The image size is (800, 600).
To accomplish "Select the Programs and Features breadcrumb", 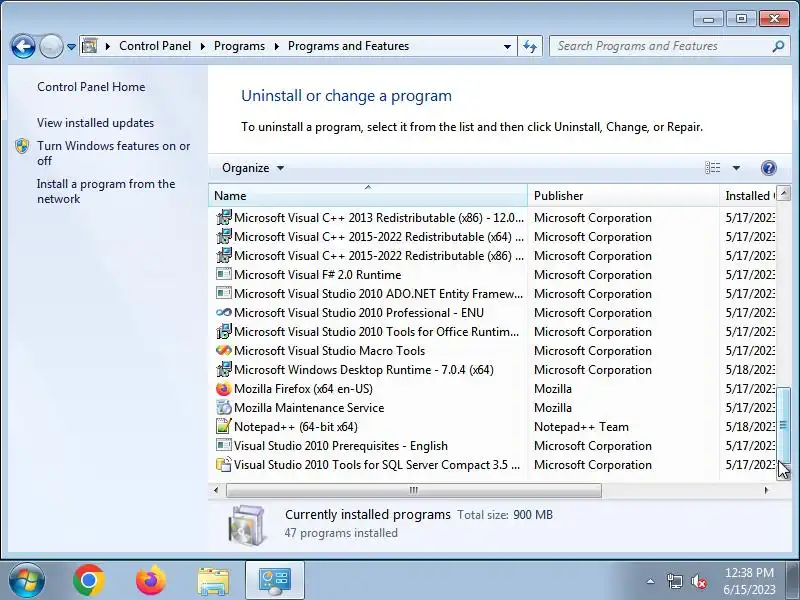I will pos(348,46).
